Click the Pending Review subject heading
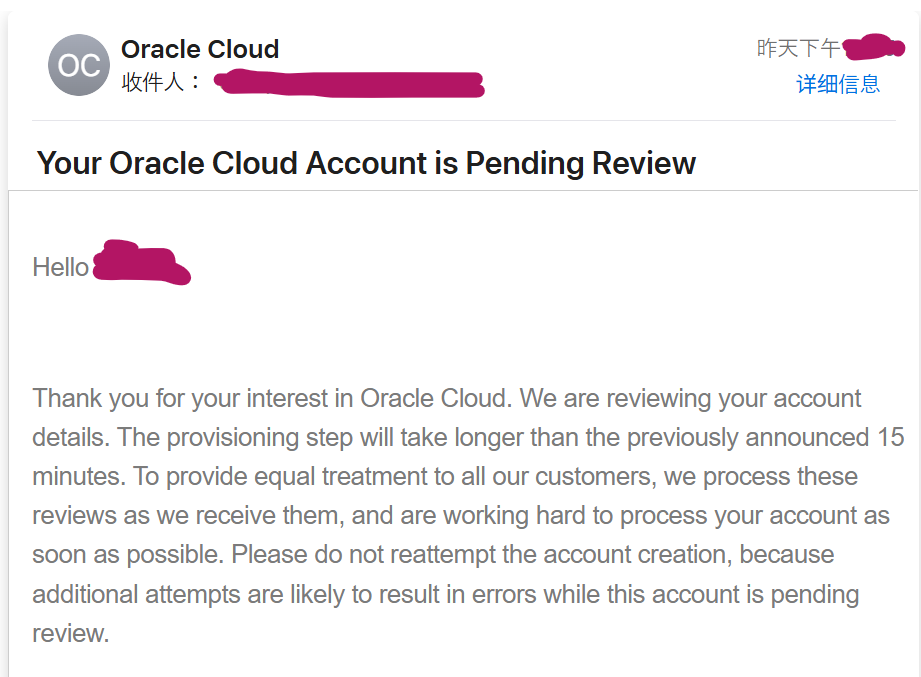The image size is (921, 677). [x=366, y=163]
